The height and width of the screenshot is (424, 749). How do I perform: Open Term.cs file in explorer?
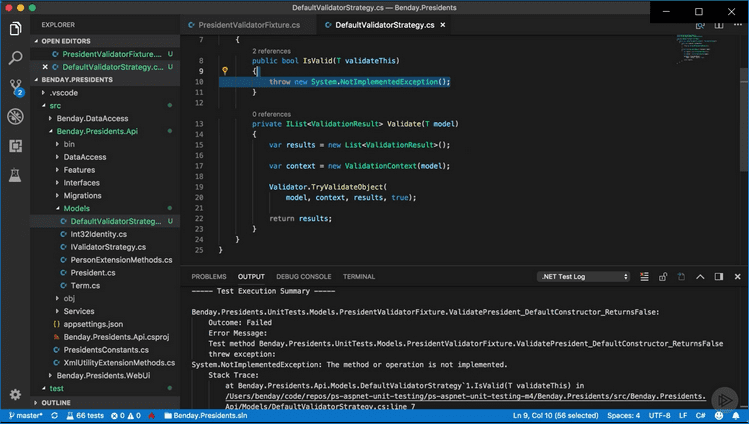(x=105, y=286)
